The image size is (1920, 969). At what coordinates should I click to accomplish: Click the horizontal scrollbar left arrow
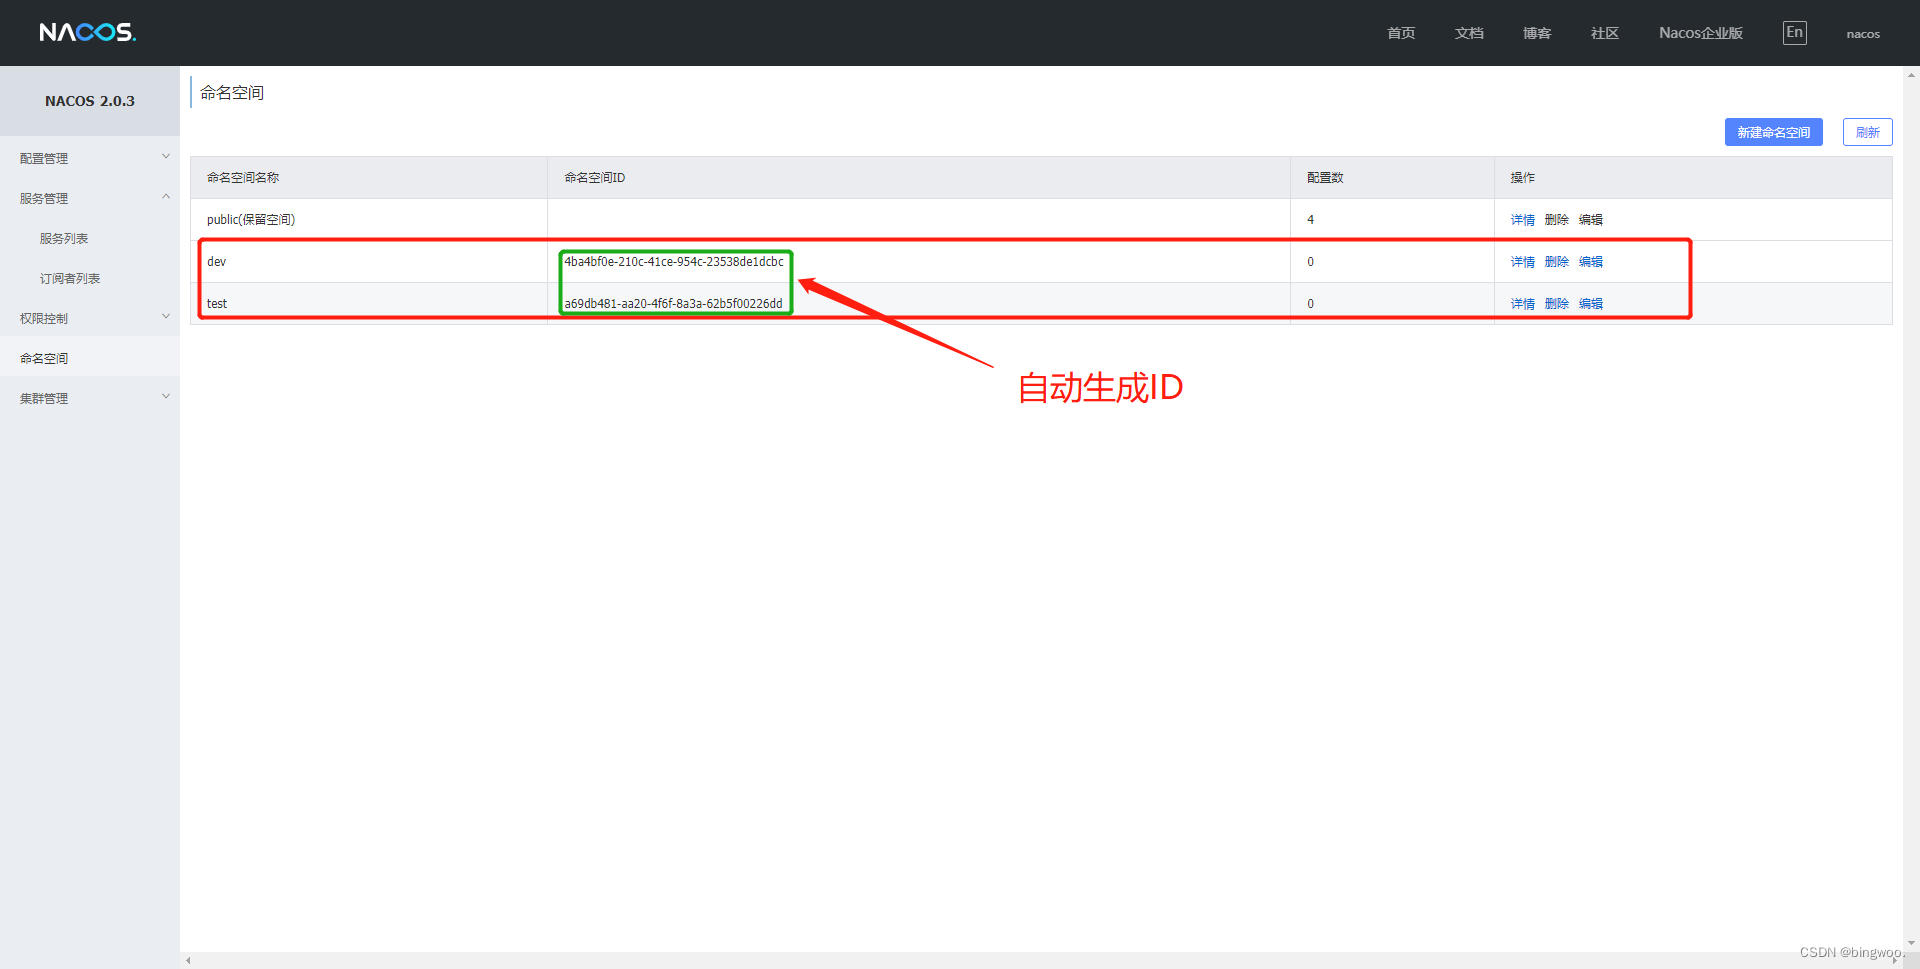(188, 961)
